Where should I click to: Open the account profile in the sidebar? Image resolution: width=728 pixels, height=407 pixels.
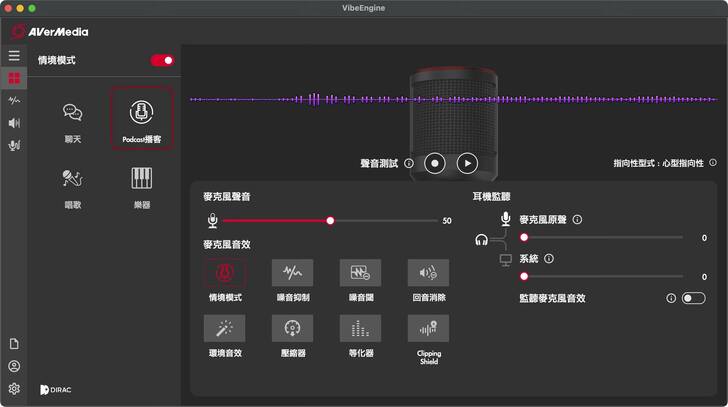tap(14, 366)
